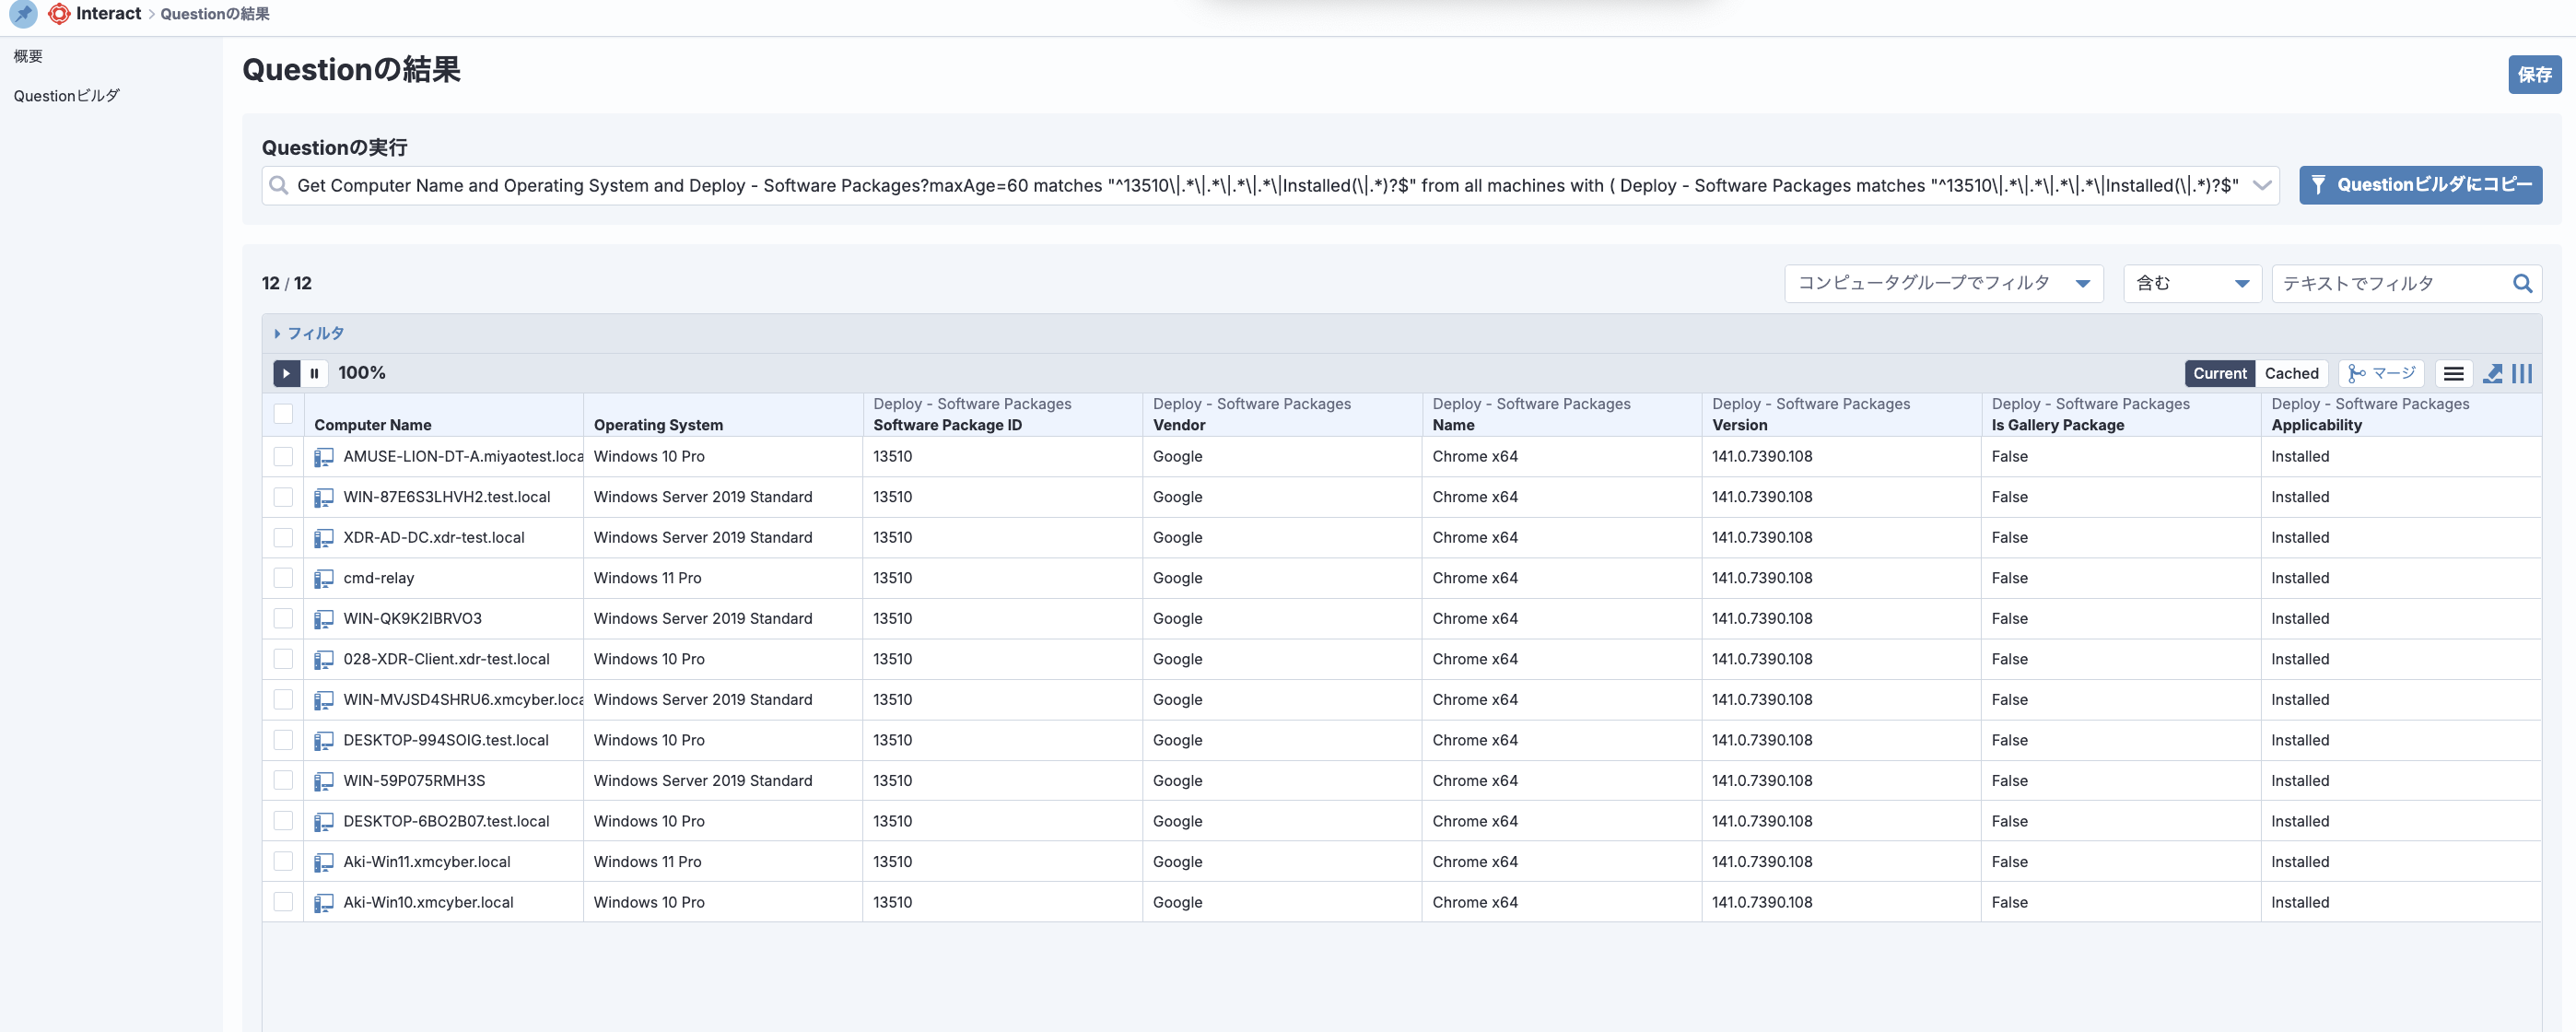Screen dimensions: 2576x1032
Task: Click the cmd-relay computer icon
Action: coord(324,578)
